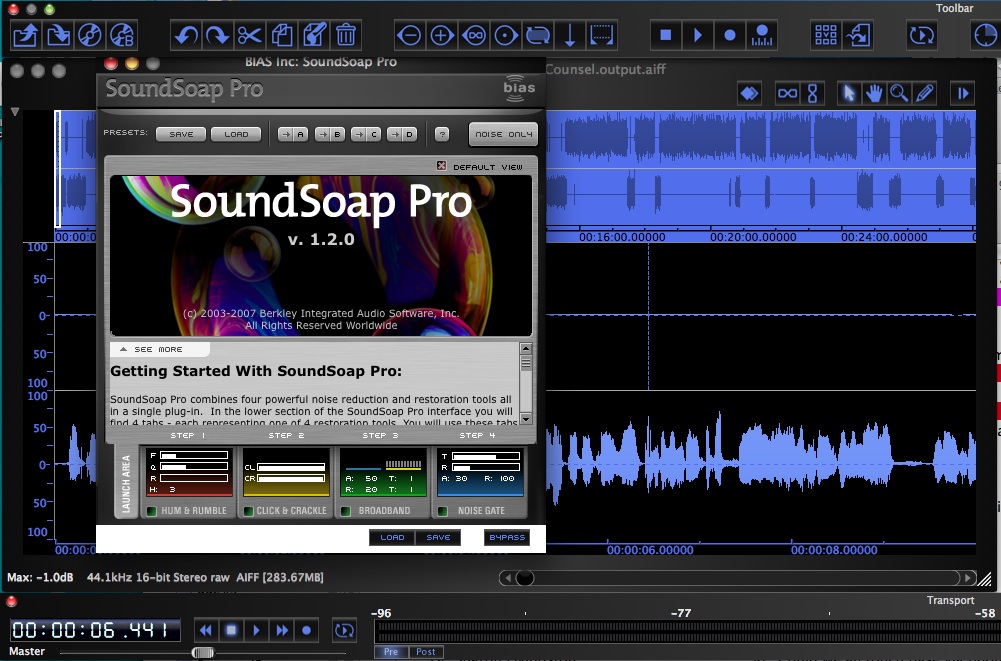This screenshot has height=661, width=1001.
Task: Click the second toolbar icon with downward arrow
Action: pyautogui.click(x=58, y=35)
